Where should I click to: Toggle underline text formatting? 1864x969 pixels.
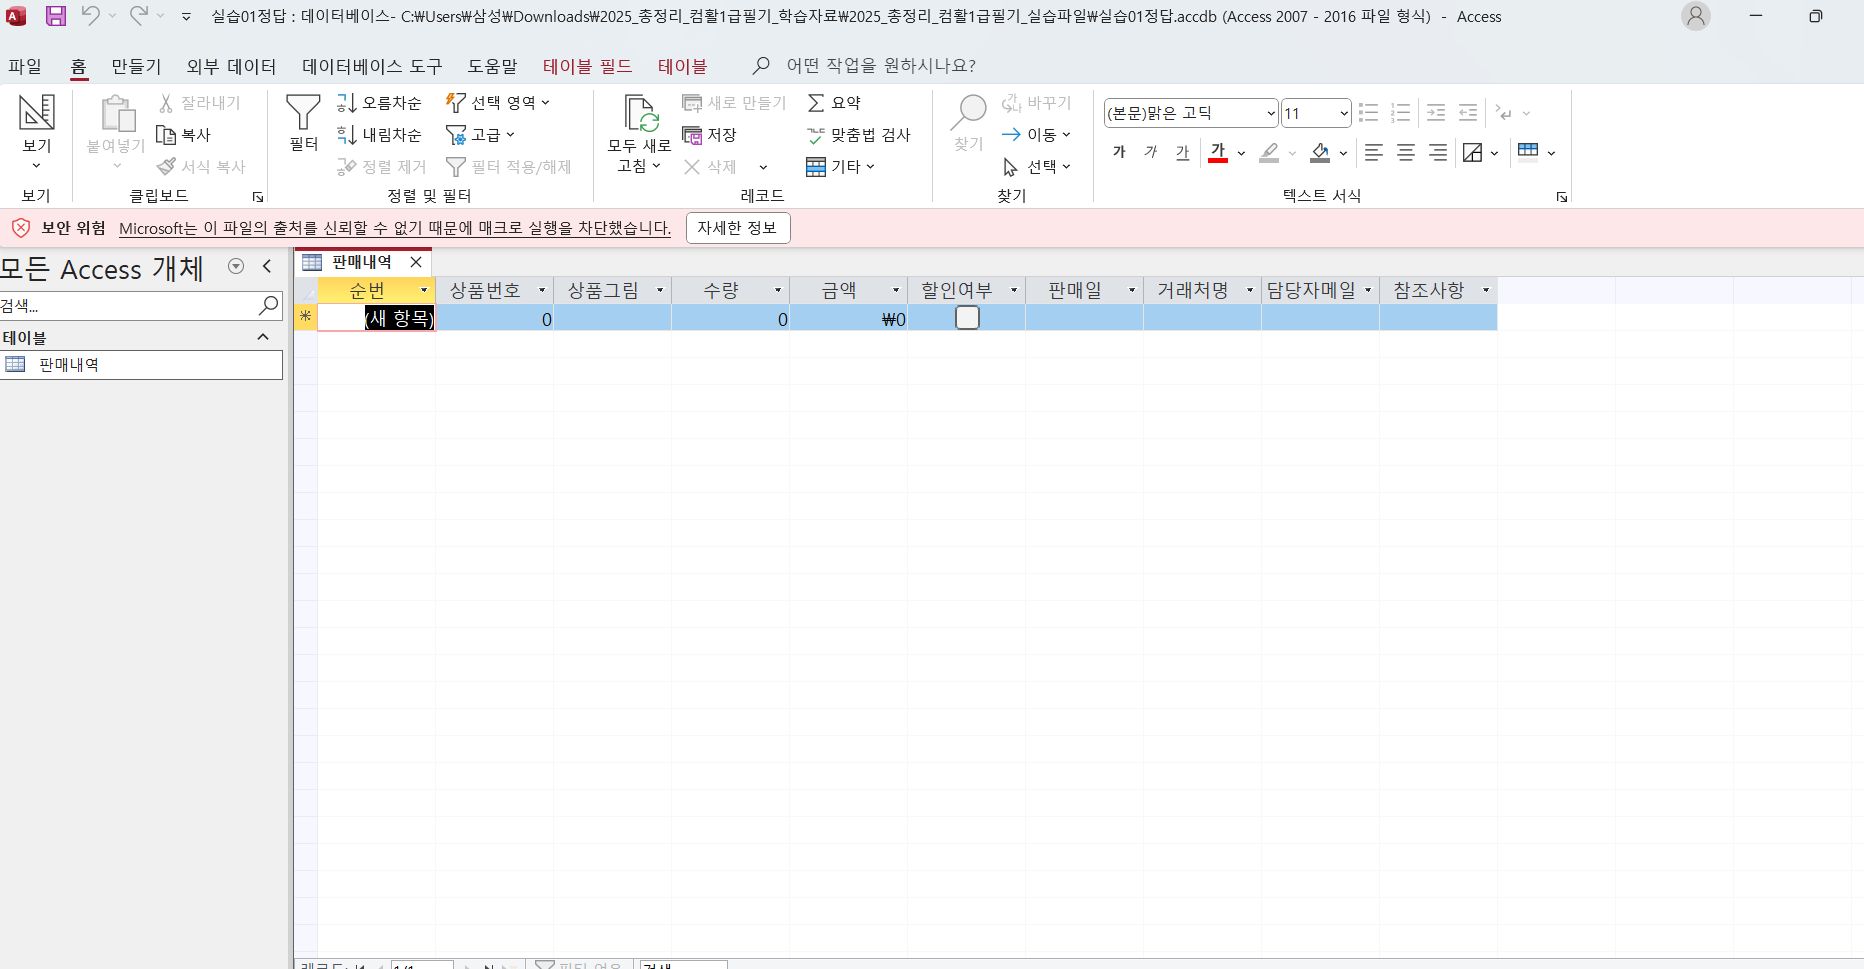(1183, 153)
